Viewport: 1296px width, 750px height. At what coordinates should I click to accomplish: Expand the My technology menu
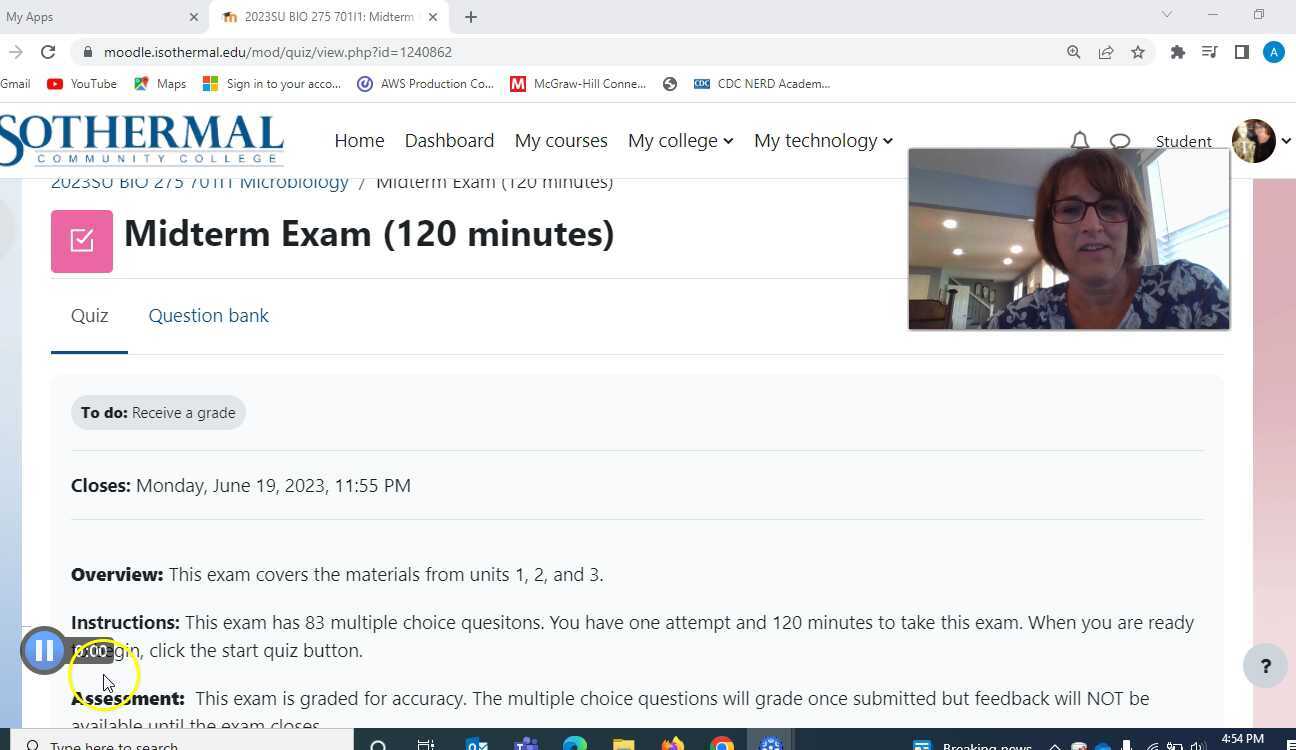point(822,140)
